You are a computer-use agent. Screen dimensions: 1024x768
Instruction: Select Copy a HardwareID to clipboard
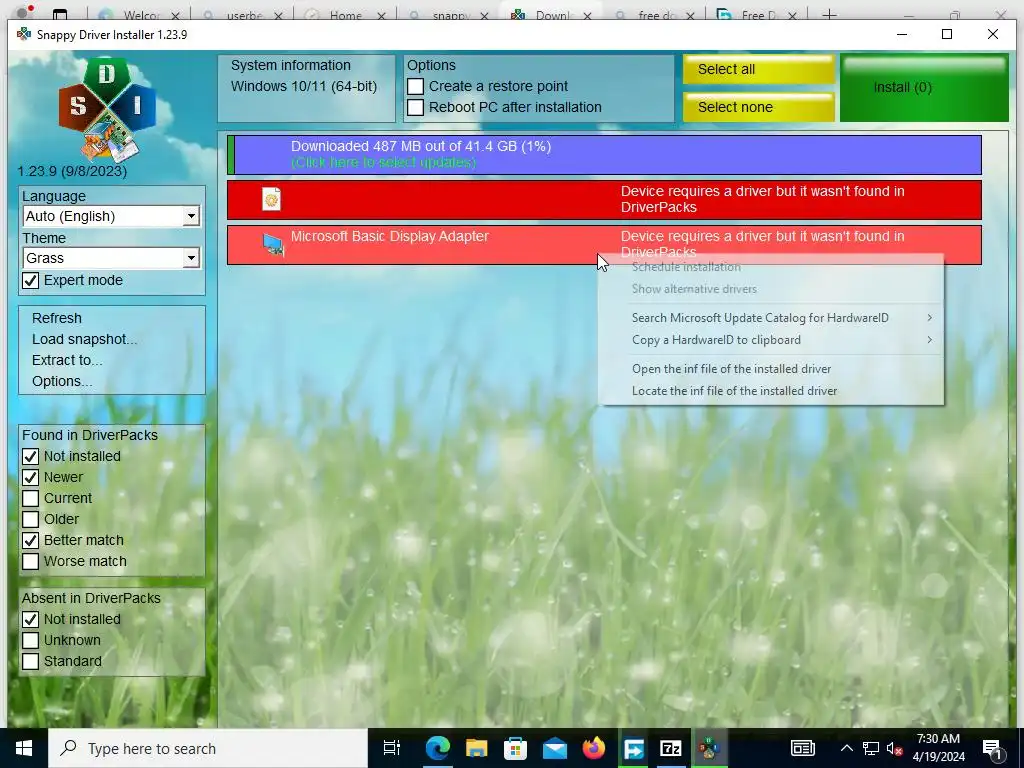[771, 340]
